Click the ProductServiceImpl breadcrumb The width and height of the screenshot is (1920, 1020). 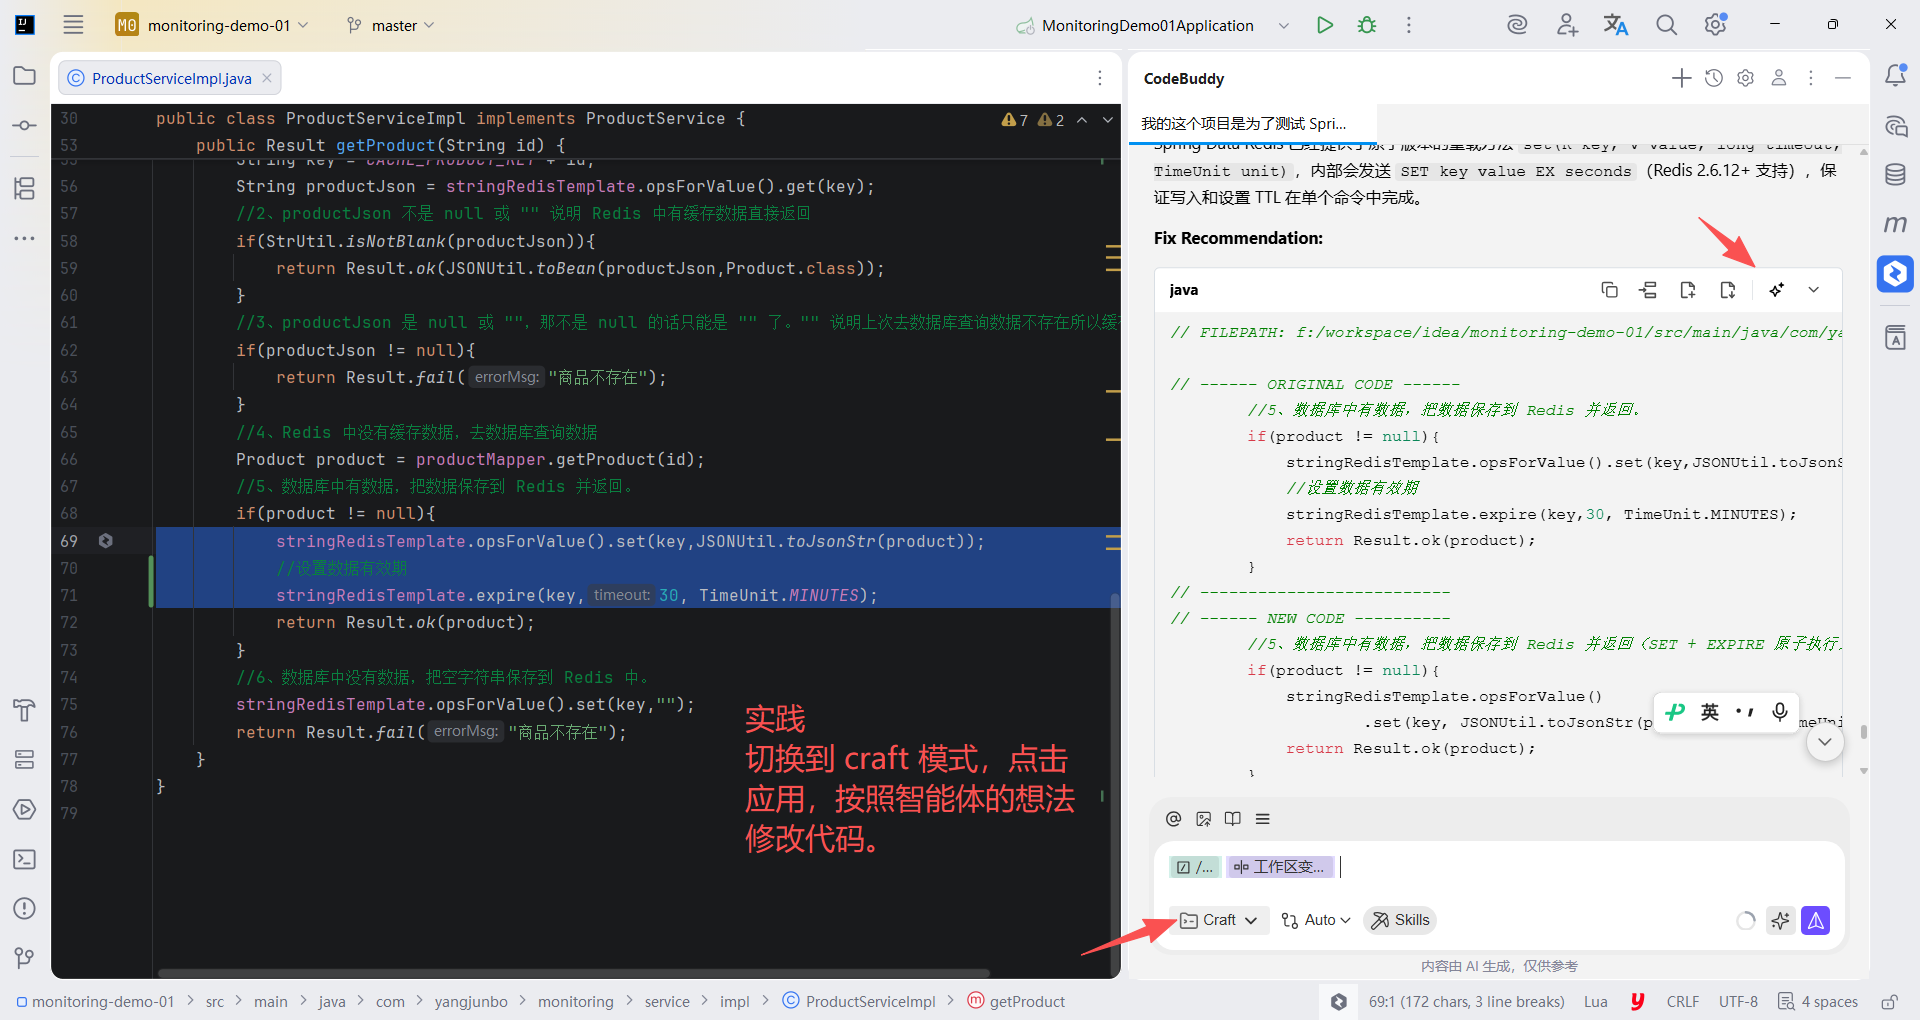(859, 1001)
